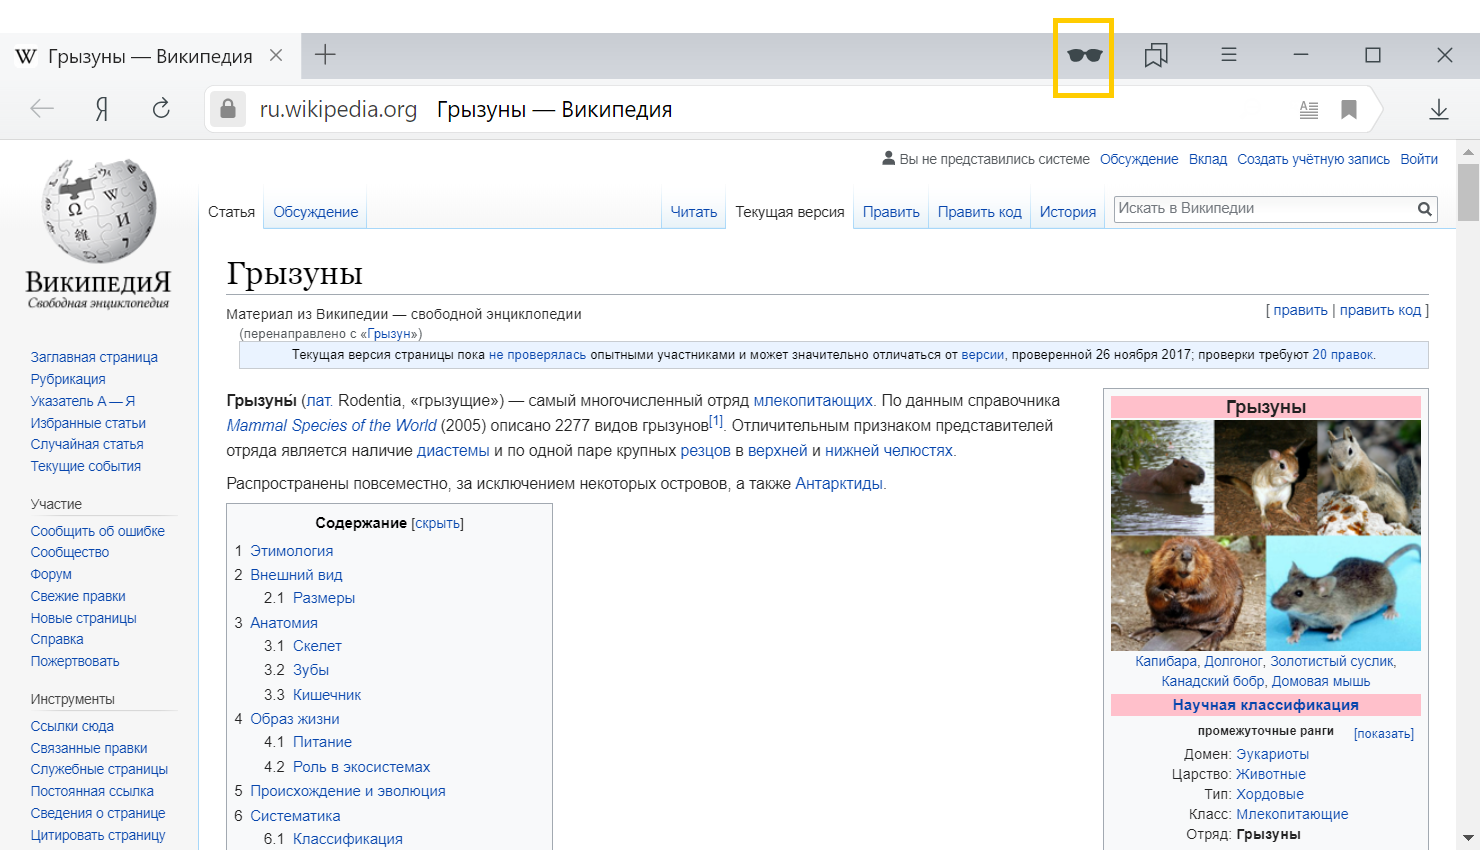Reload the page
This screenshot has height=850, width=1480.
pyautogui.click(x=161, y=108)
